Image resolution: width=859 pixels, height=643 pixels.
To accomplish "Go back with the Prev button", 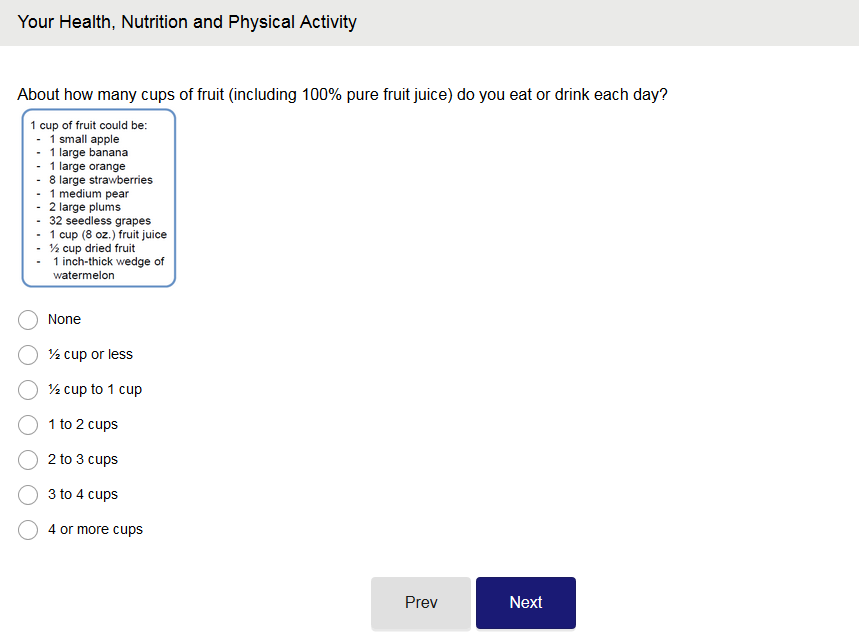I will click(x=421, y=602).
